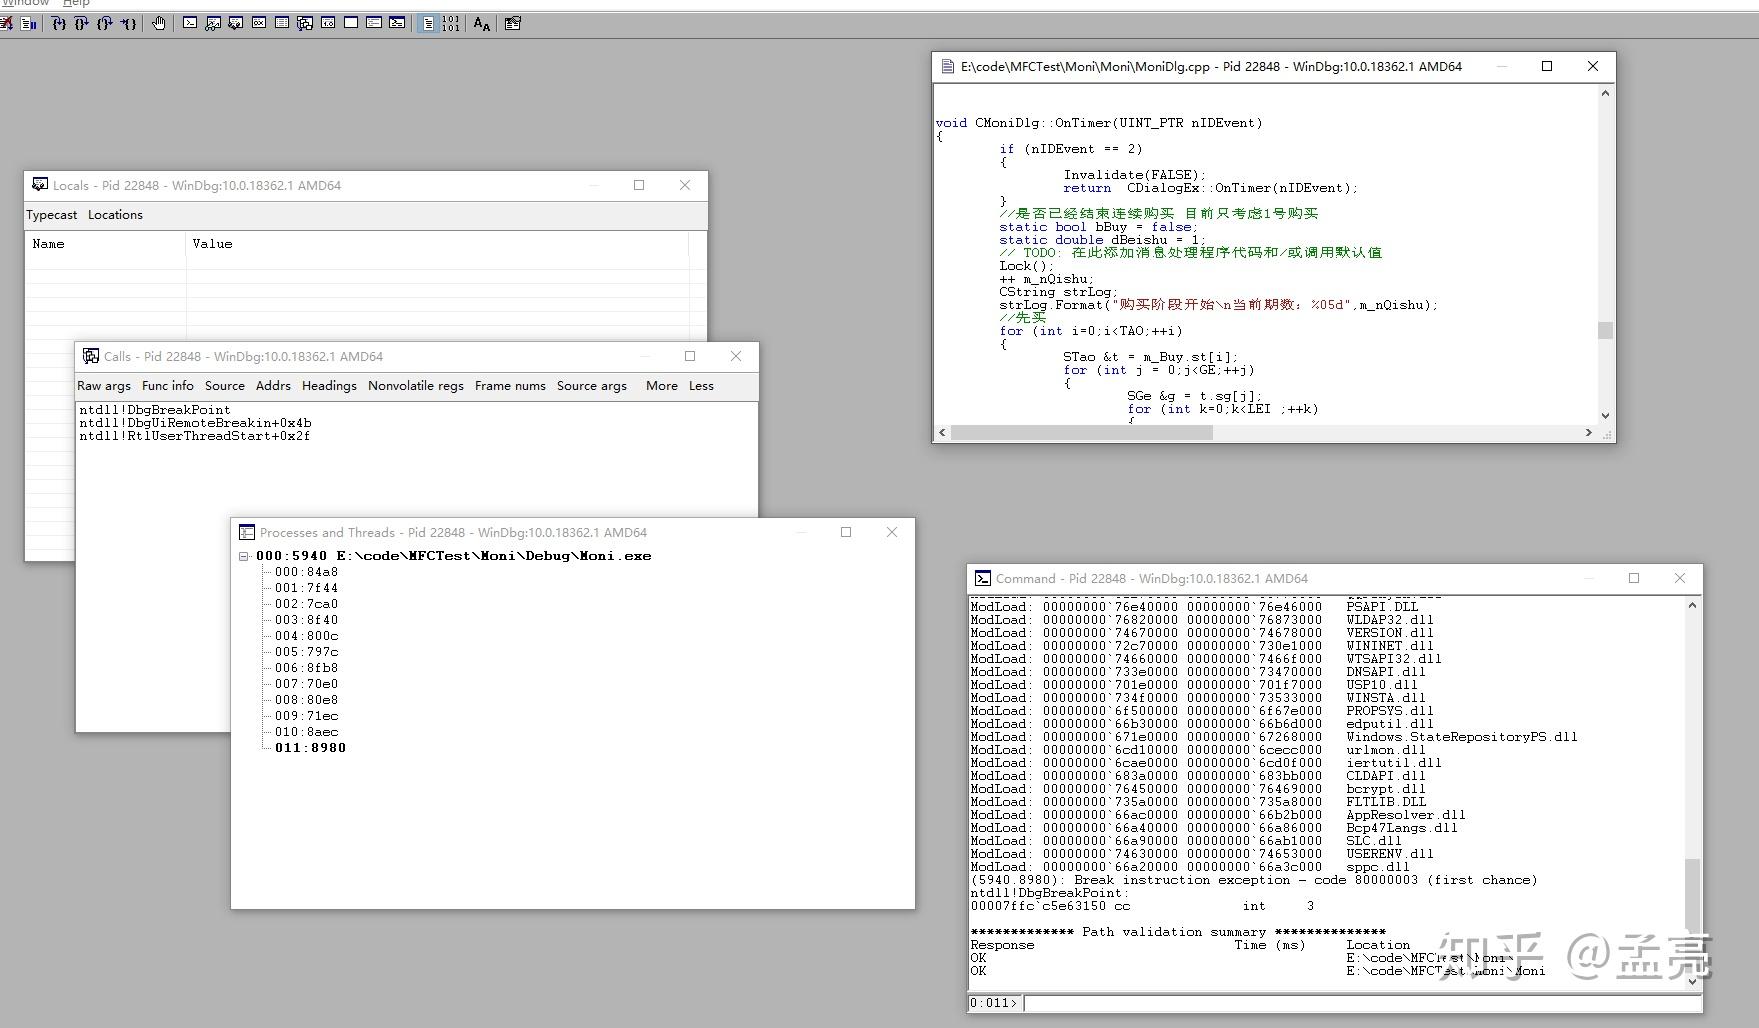The width and height of the screenshot is (1759, 1028).
Task: Collapse the 000:5940 Moni.exe process node
Action: 244,556
